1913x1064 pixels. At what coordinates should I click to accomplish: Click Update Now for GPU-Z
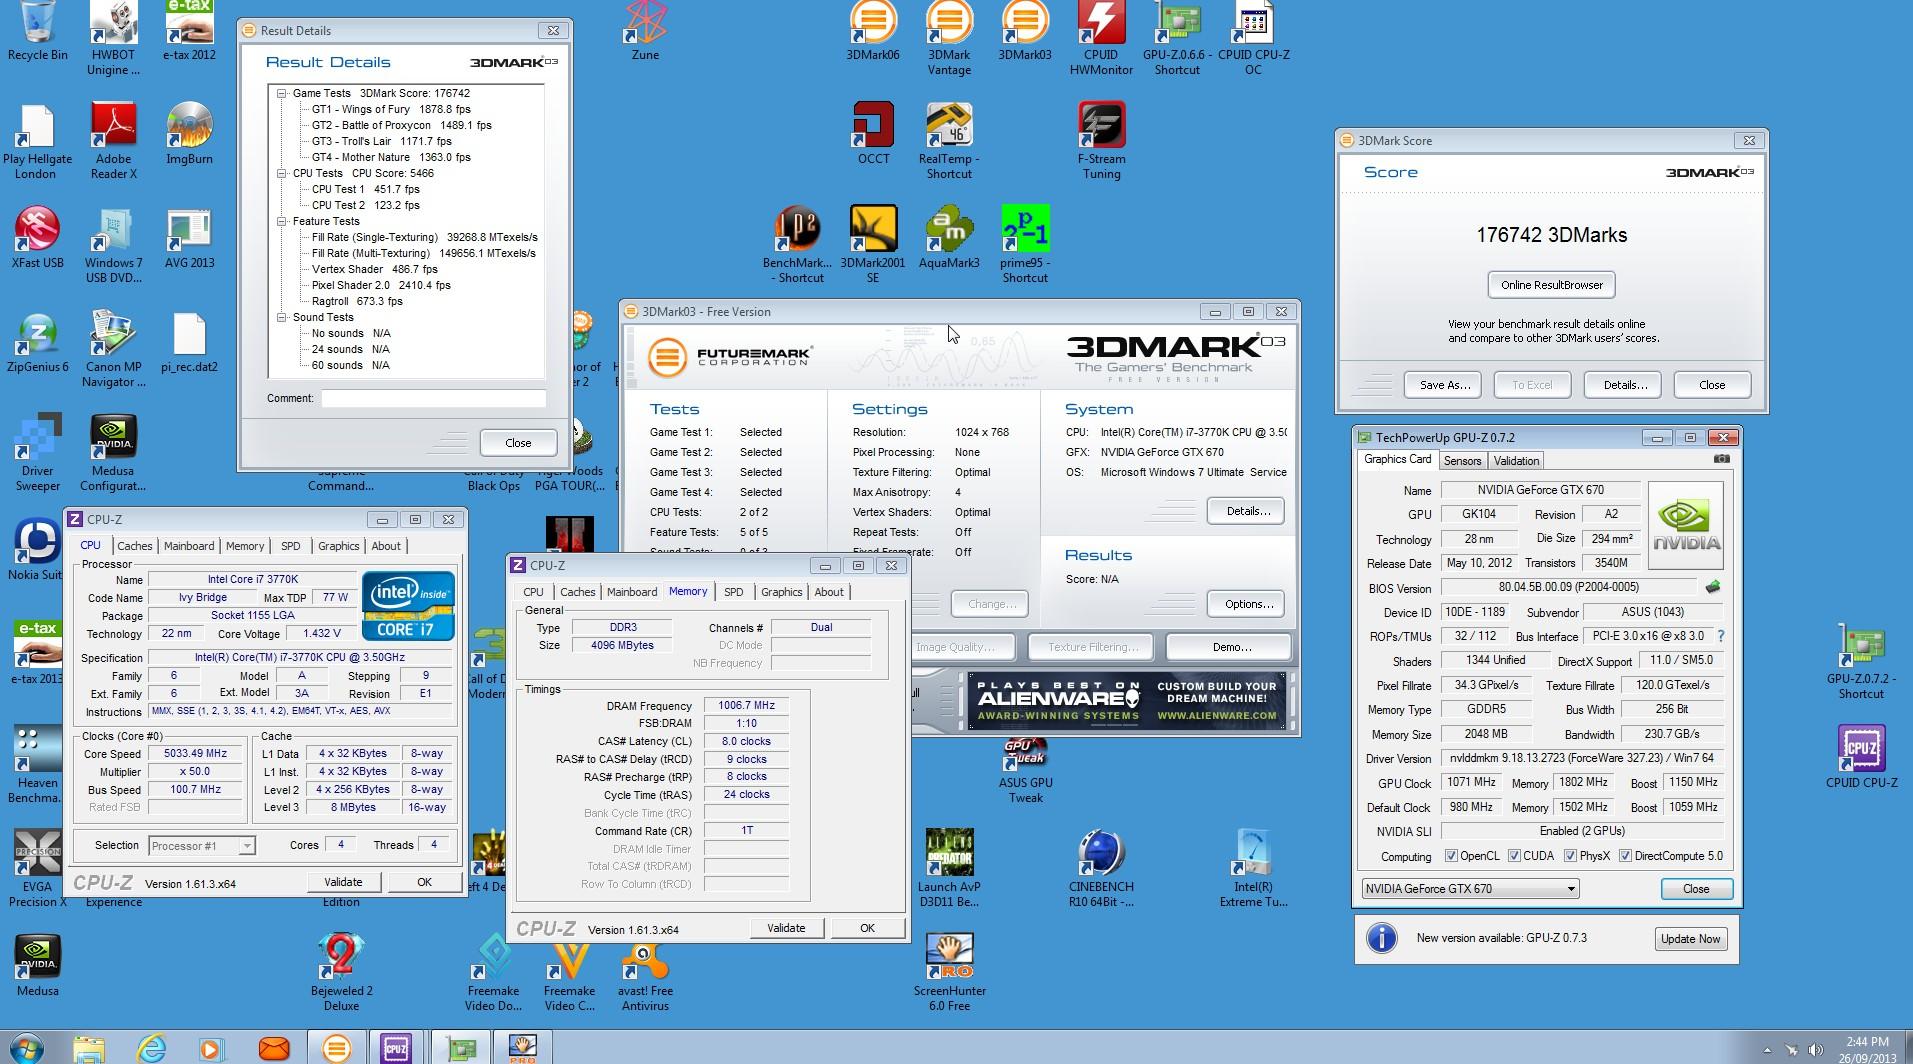click(x=1690, y=939)
